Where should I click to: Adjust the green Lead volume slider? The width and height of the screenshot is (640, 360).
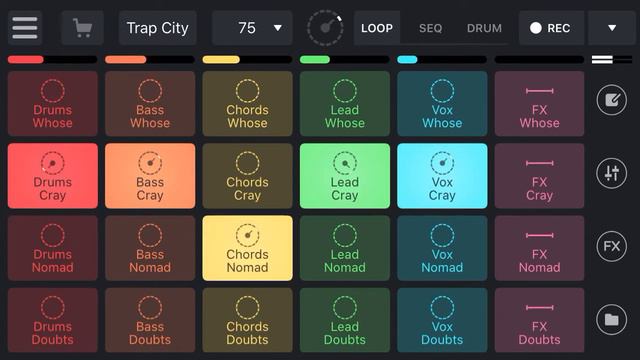[x=345, y=60]
